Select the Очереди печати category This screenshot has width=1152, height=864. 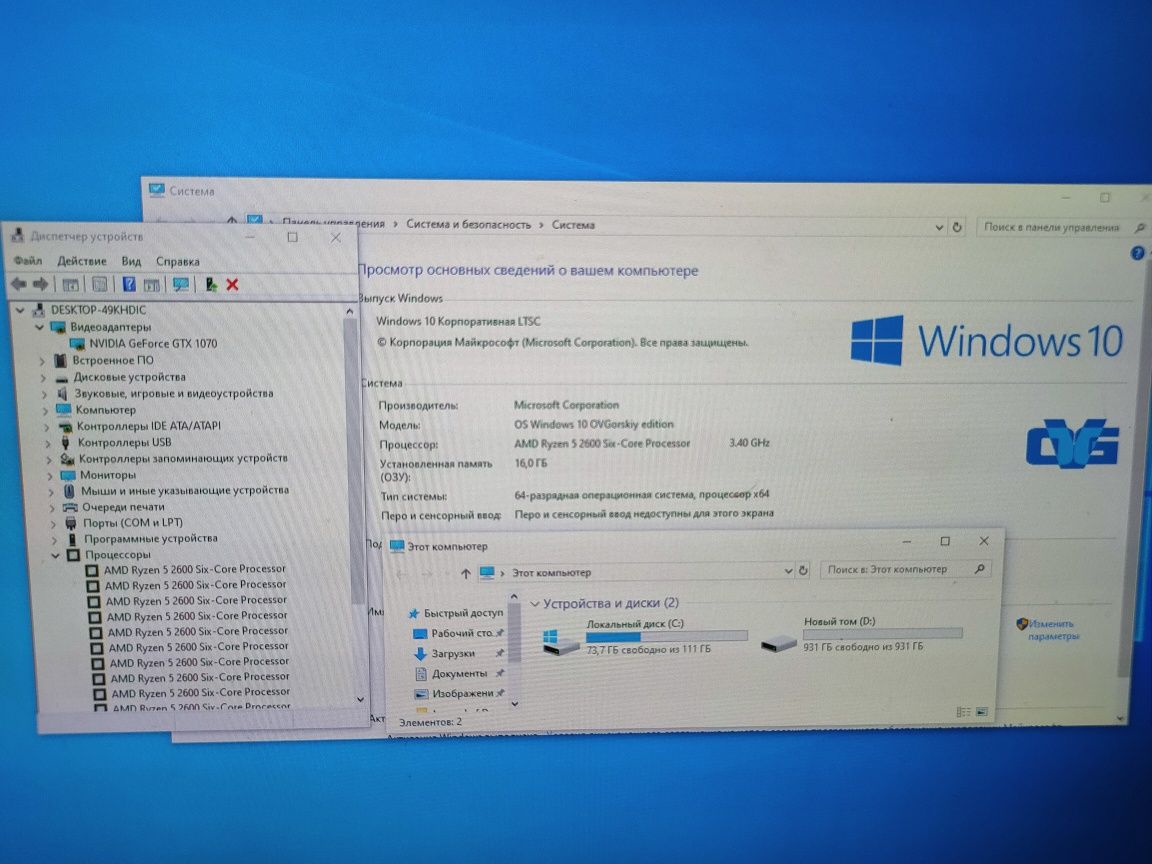pyautogui.click(x=123, y=507)
